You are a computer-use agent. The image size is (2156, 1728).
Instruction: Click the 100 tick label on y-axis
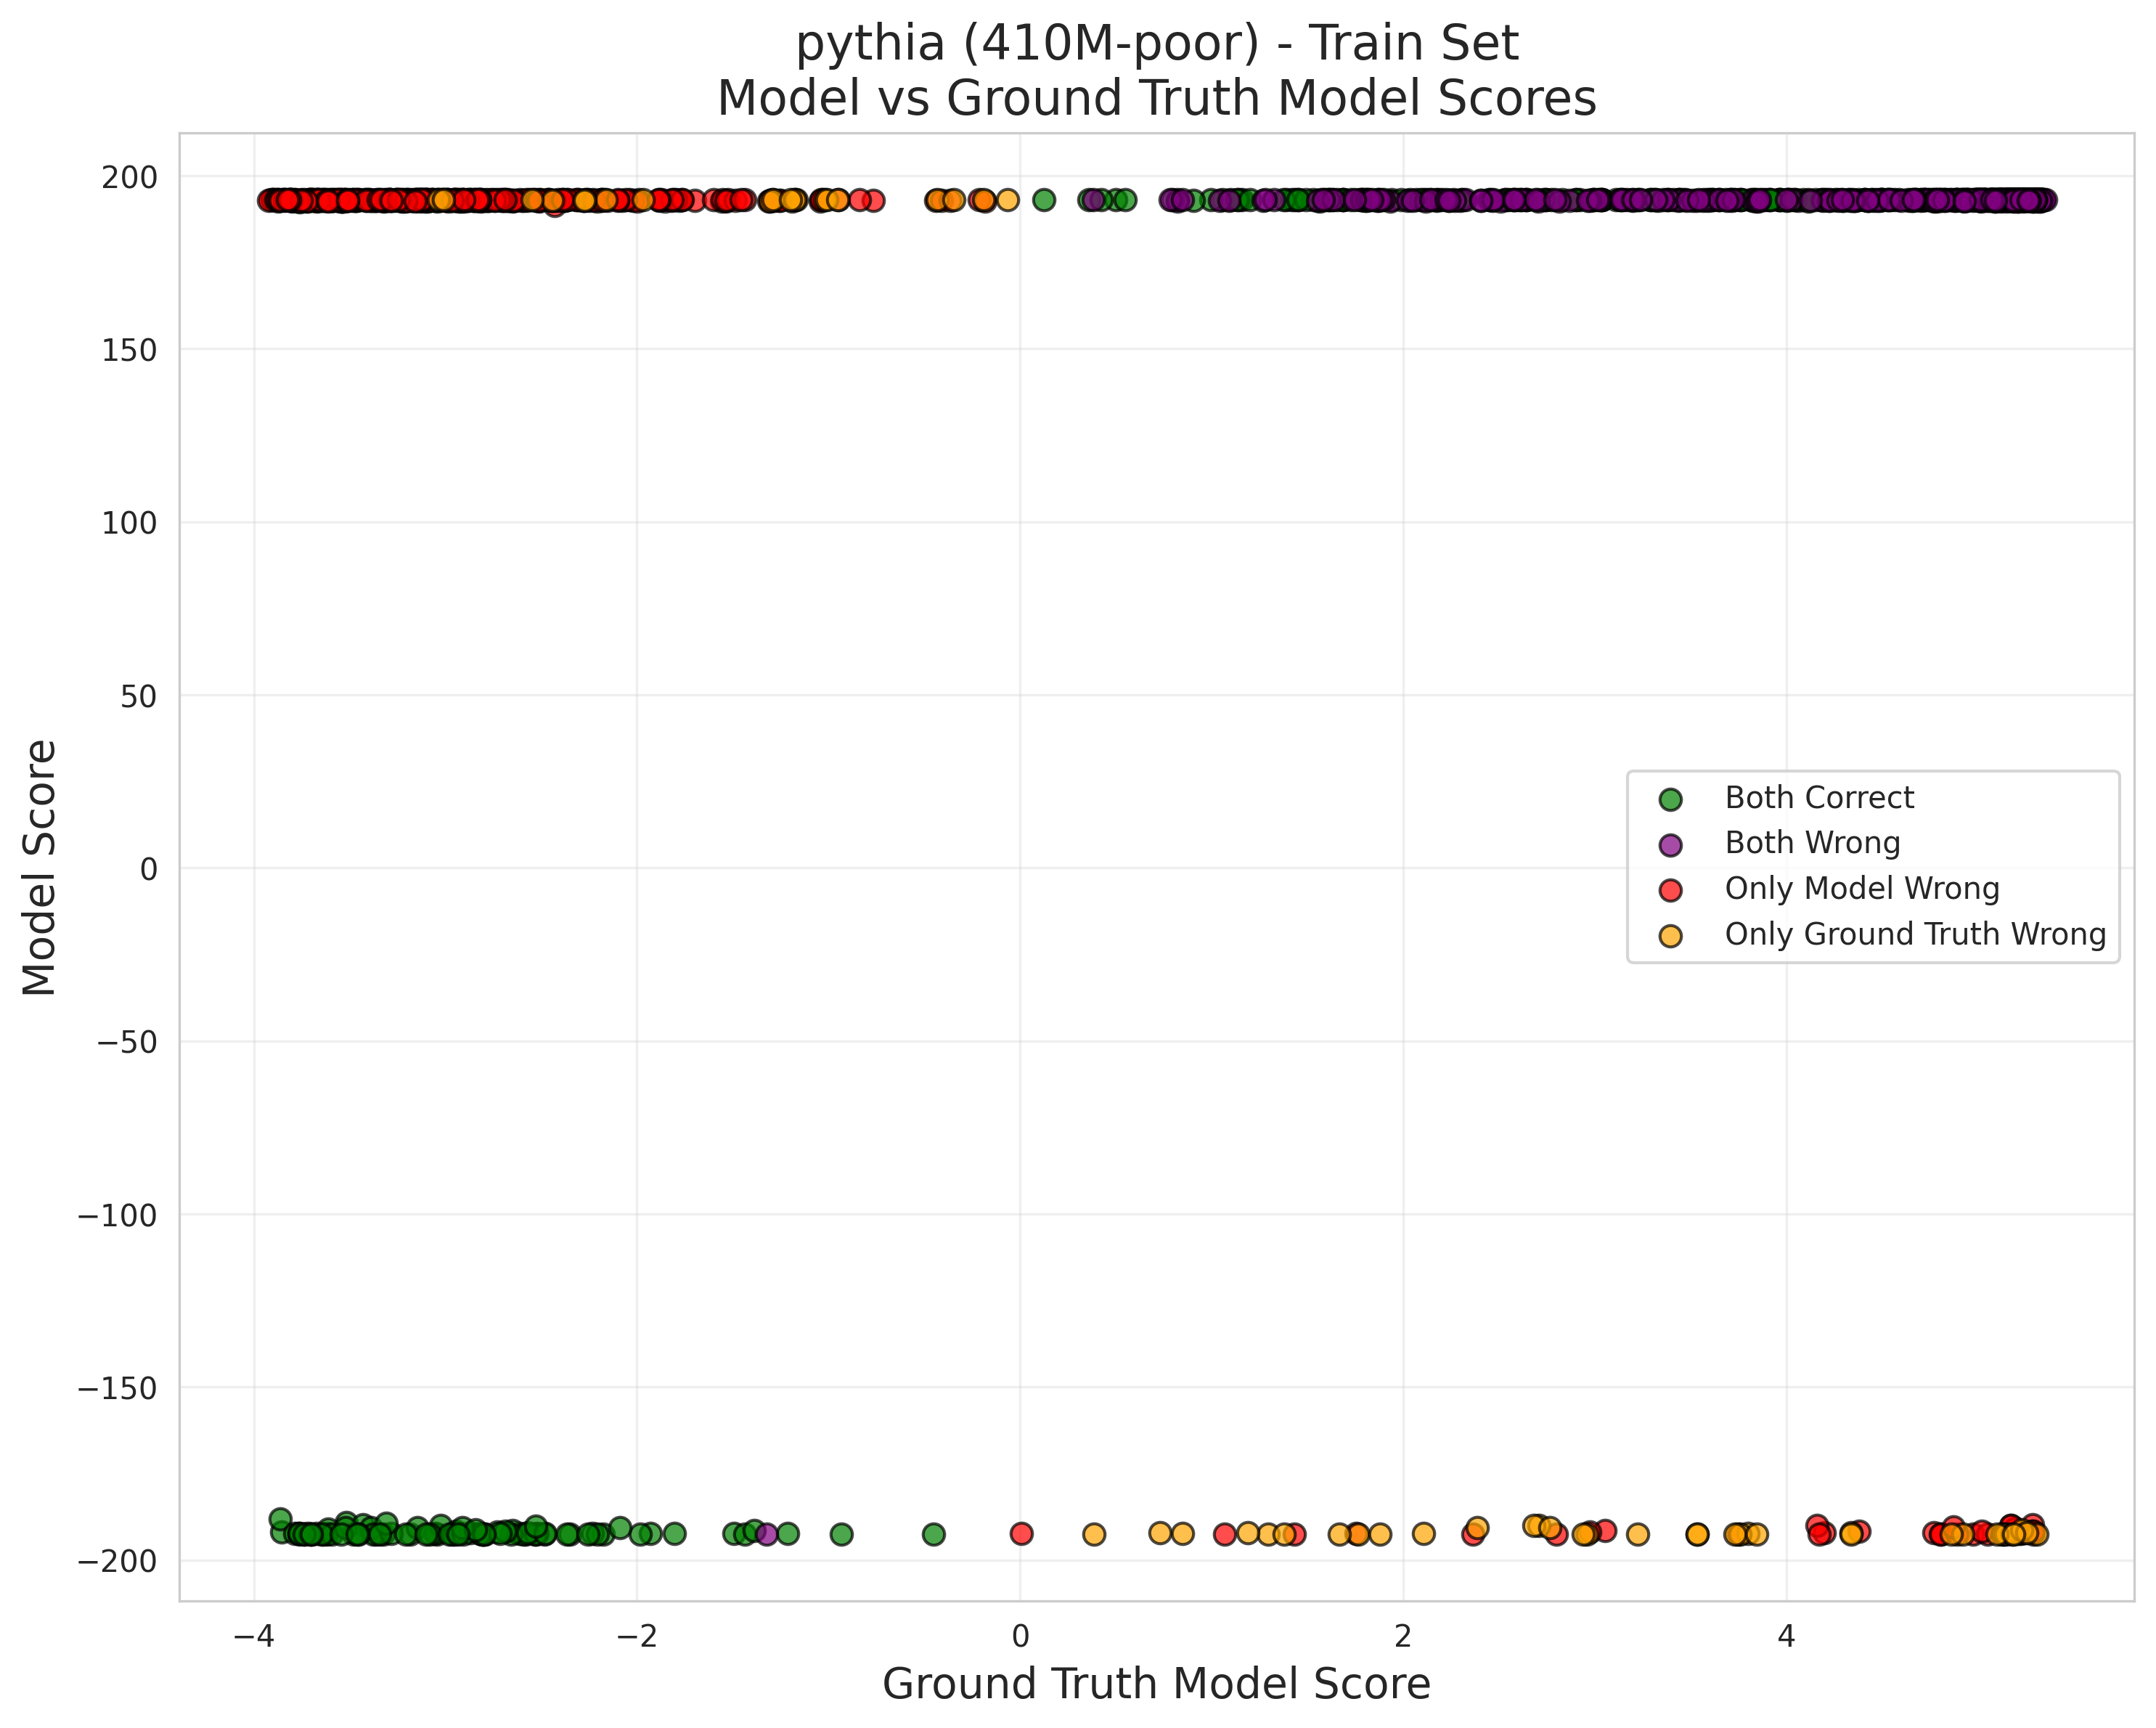pyautogui.click(x=129, y=523)
